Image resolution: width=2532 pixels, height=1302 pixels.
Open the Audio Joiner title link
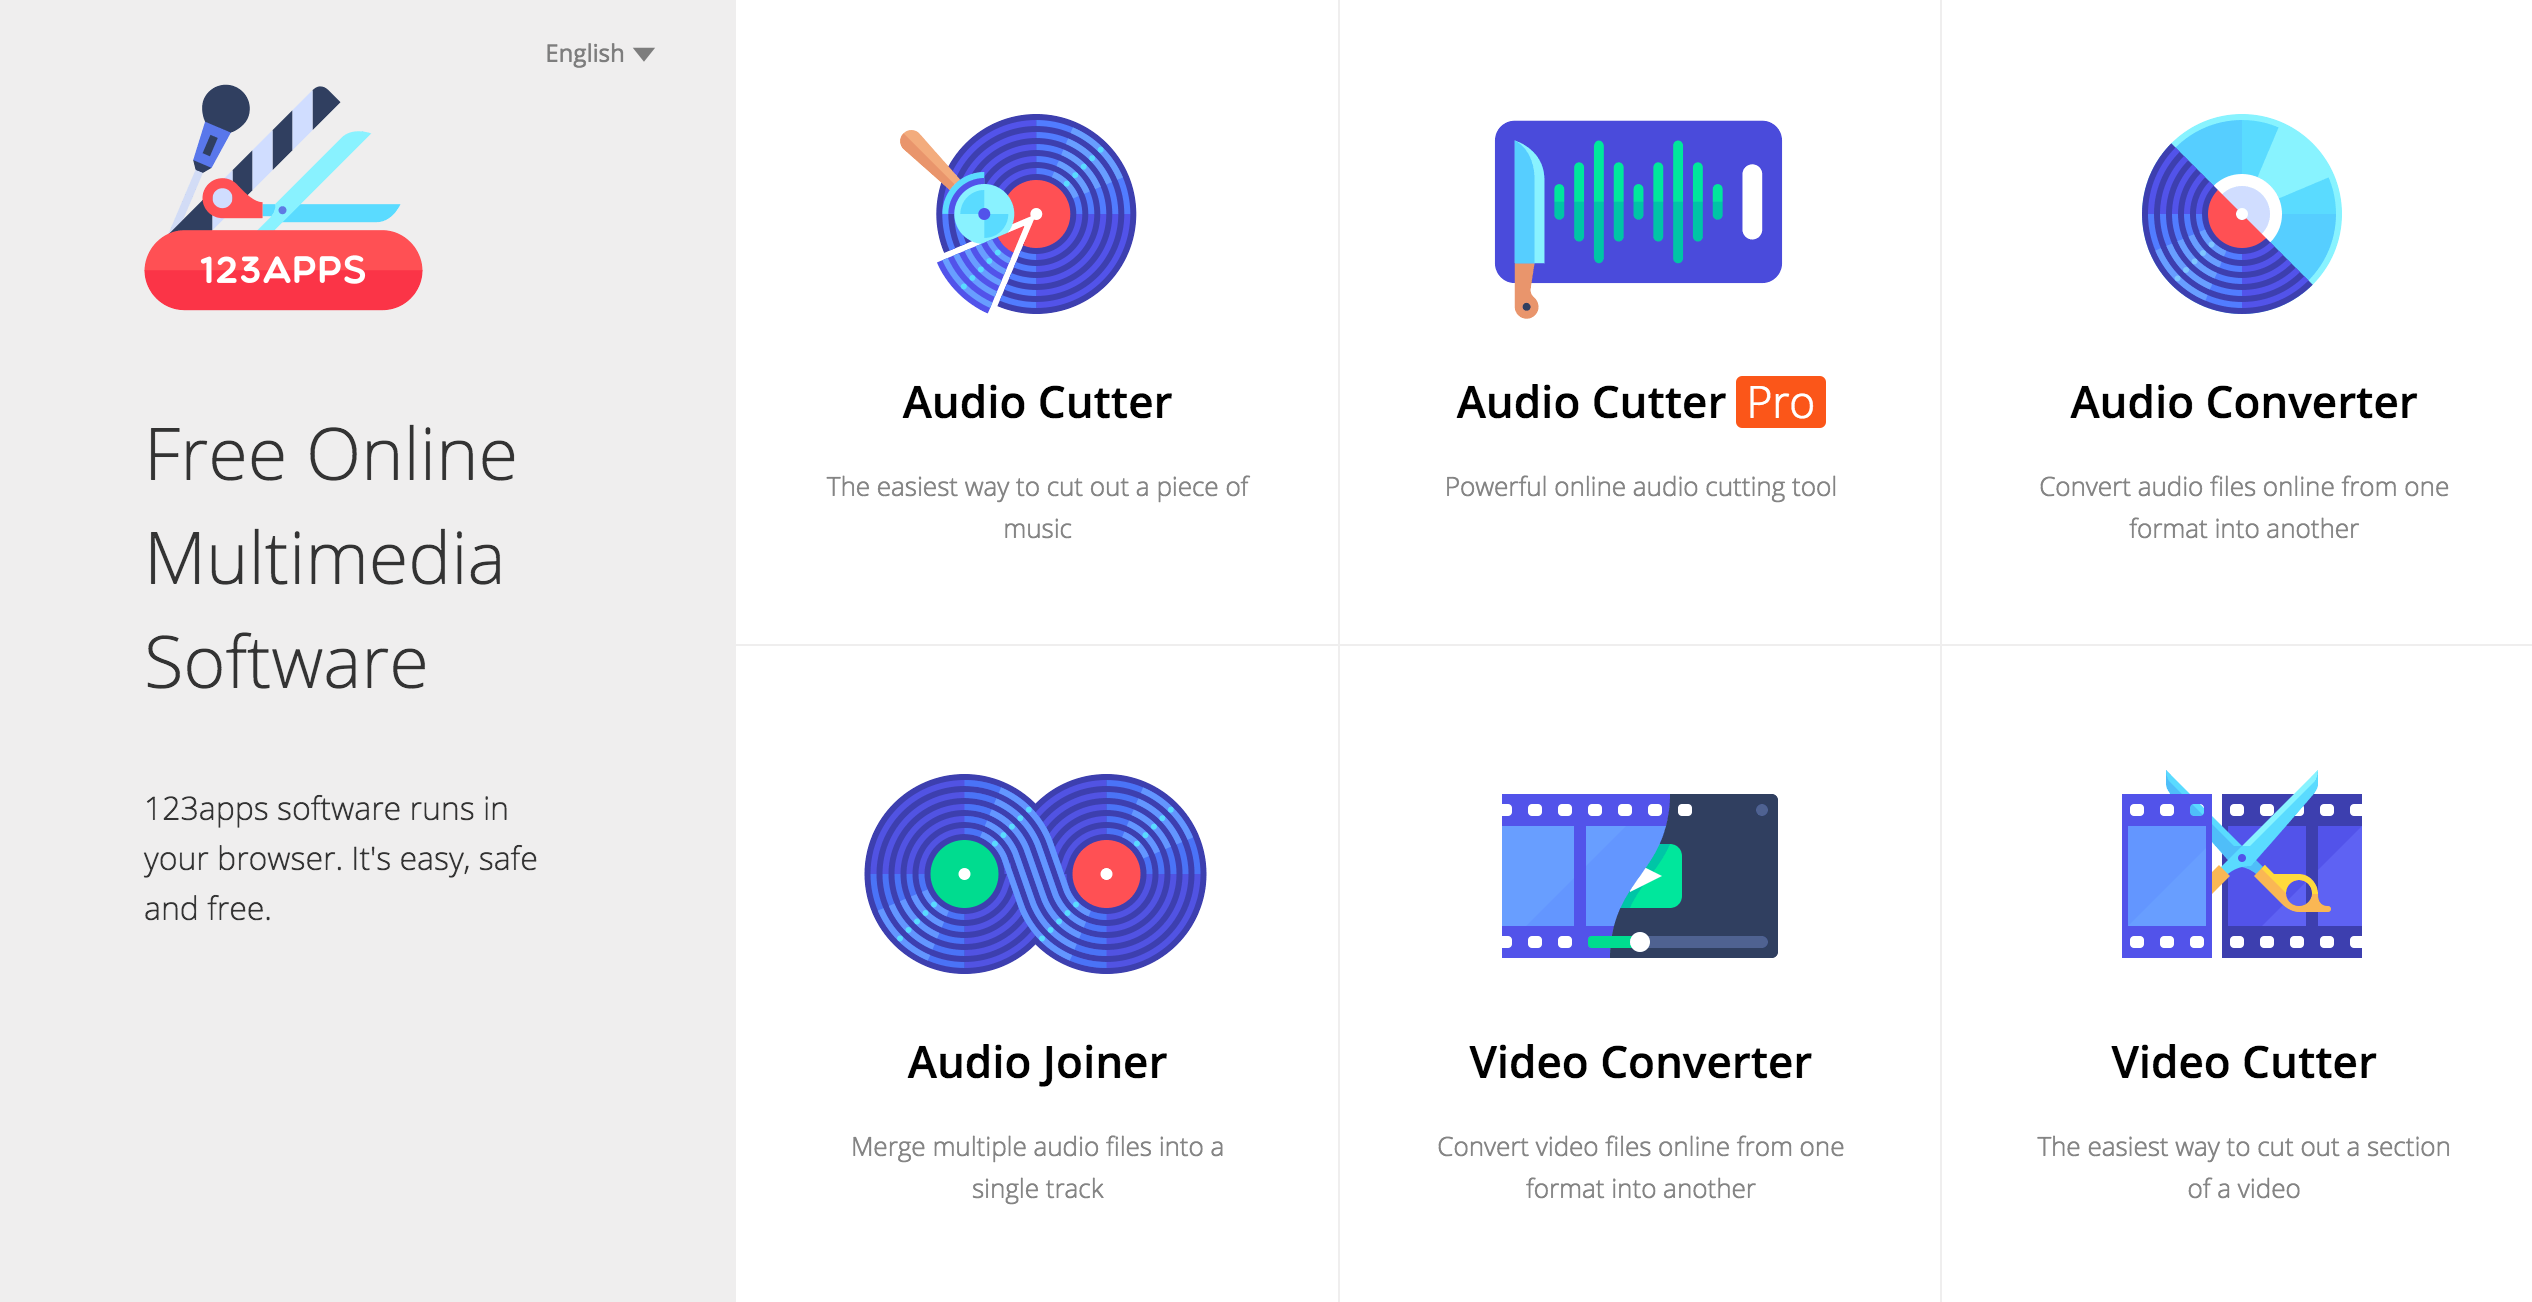(x=1036, y=1062)
